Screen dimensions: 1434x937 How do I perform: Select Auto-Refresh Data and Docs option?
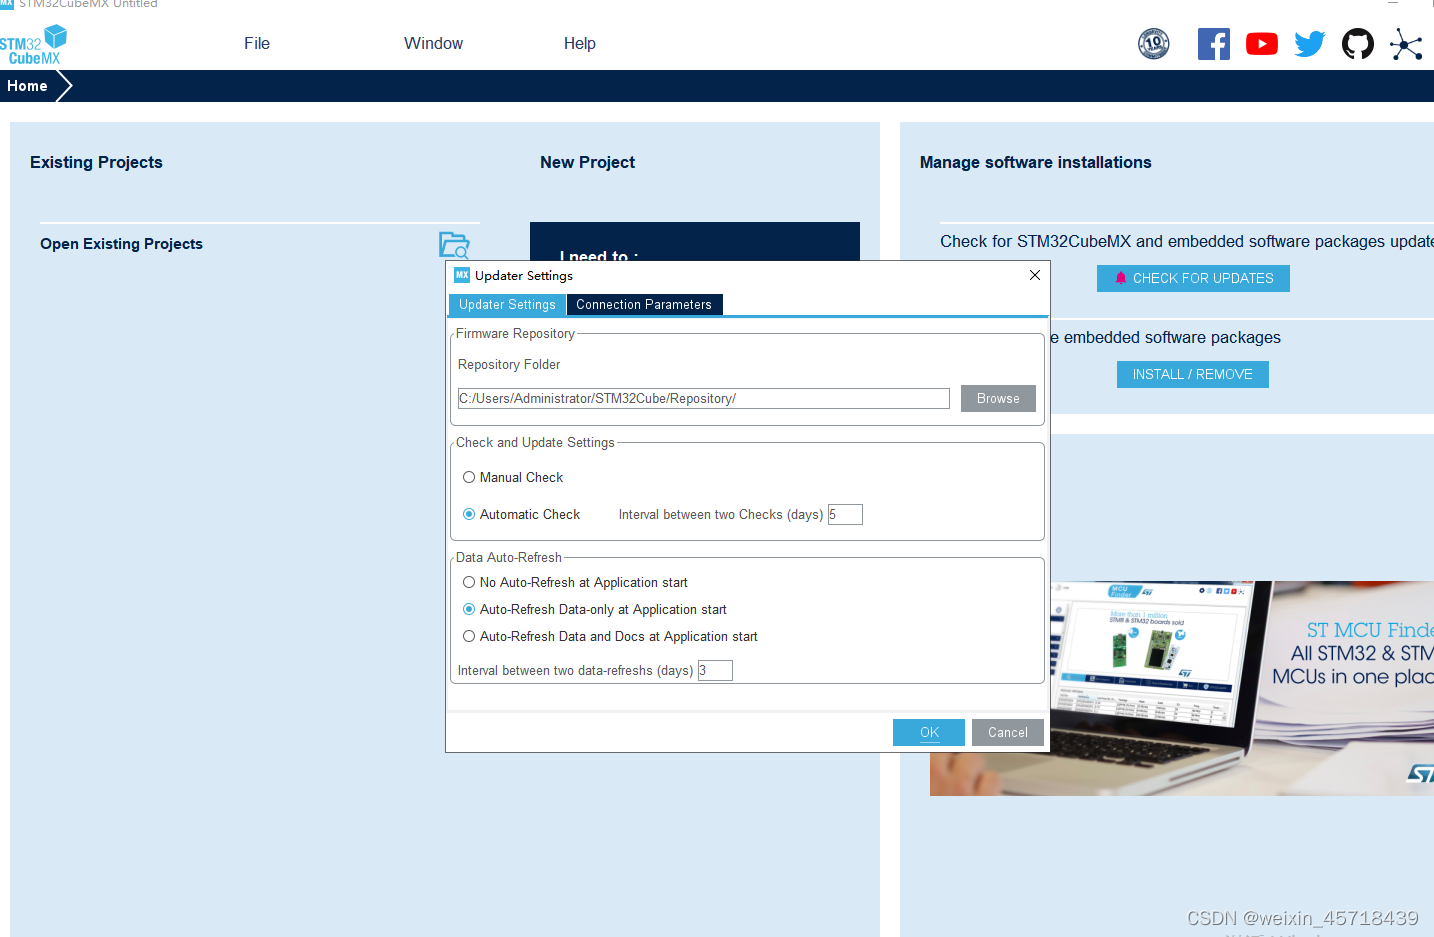pyautogui.click(x=469, y=637)
